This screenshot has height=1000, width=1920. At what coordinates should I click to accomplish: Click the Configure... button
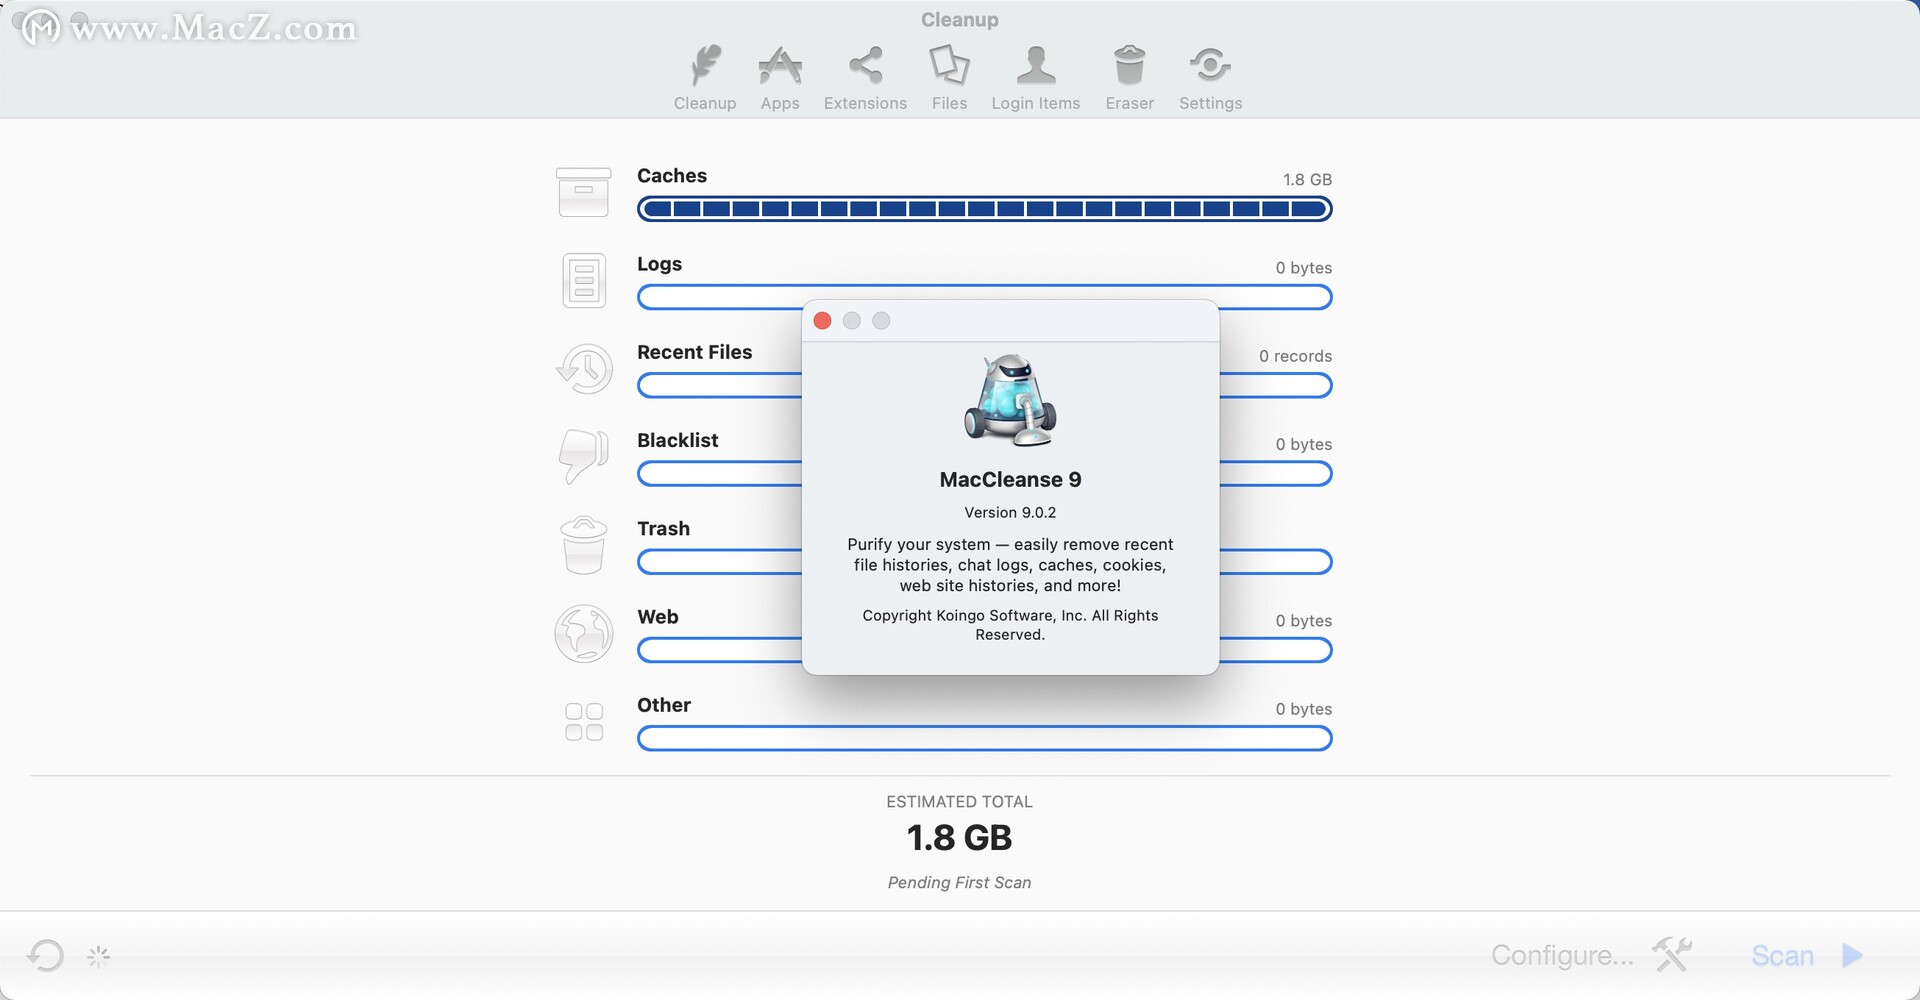1562,955
